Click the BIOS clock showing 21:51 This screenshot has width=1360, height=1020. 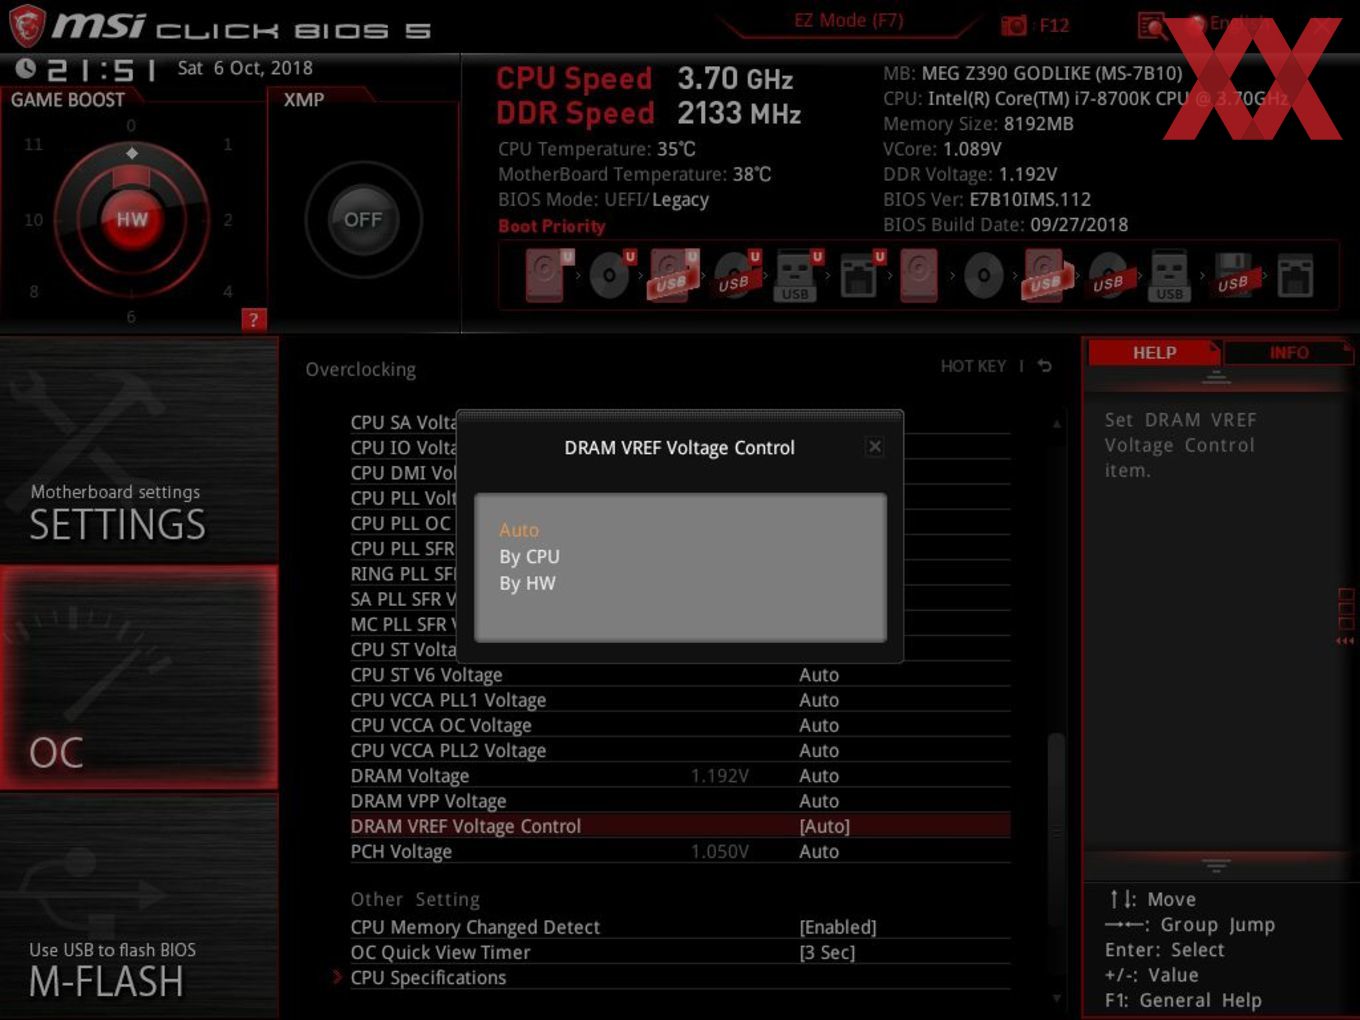coord(100,70)
